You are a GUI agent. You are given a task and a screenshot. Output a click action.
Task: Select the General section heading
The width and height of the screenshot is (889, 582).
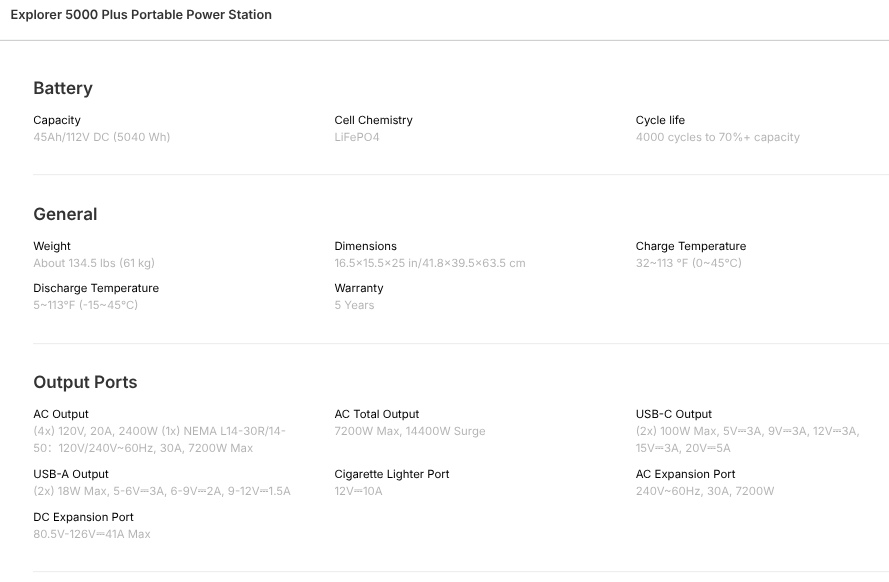(65, 214)
